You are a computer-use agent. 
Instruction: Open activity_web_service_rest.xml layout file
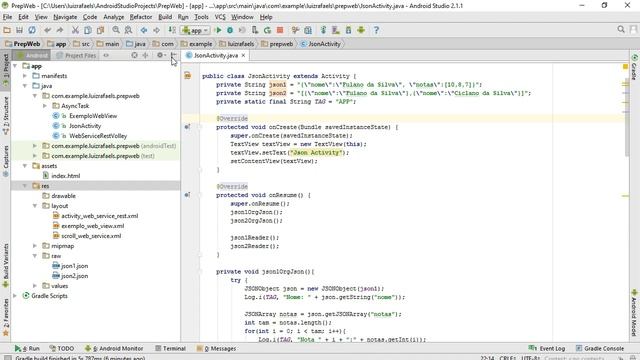pyautogui.click(x=100, y=216)
